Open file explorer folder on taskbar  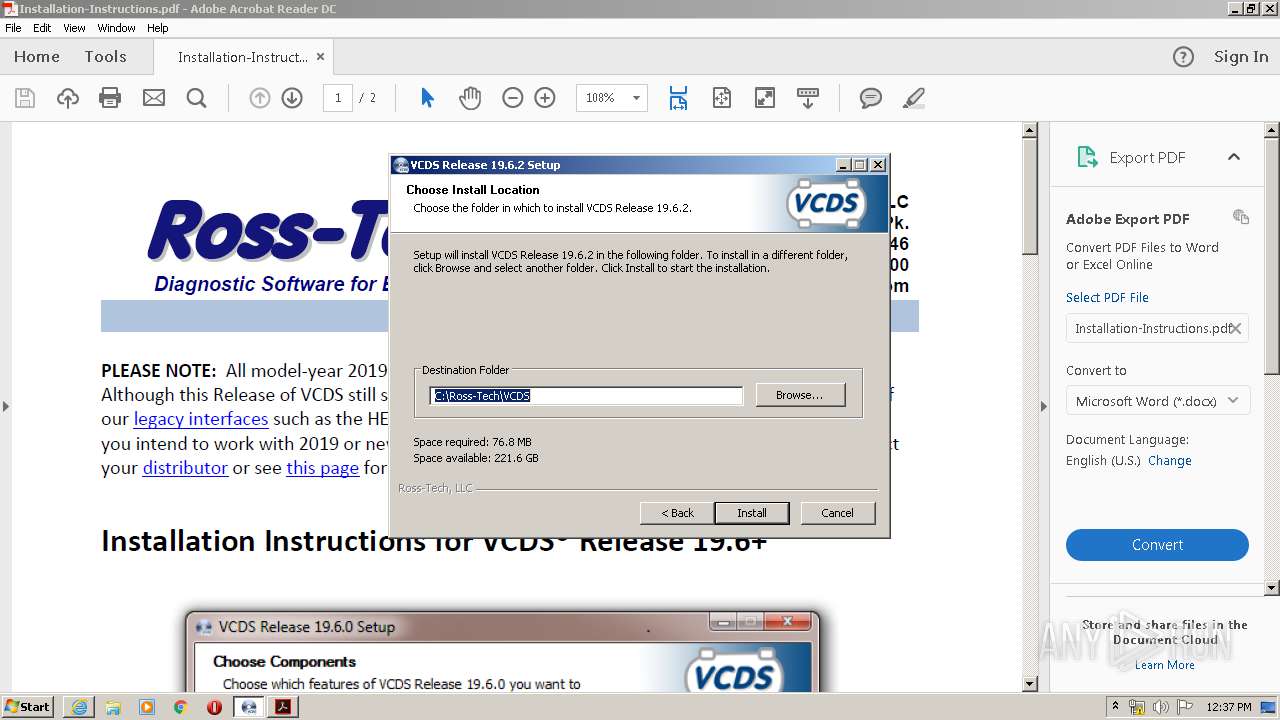point(113,707)
